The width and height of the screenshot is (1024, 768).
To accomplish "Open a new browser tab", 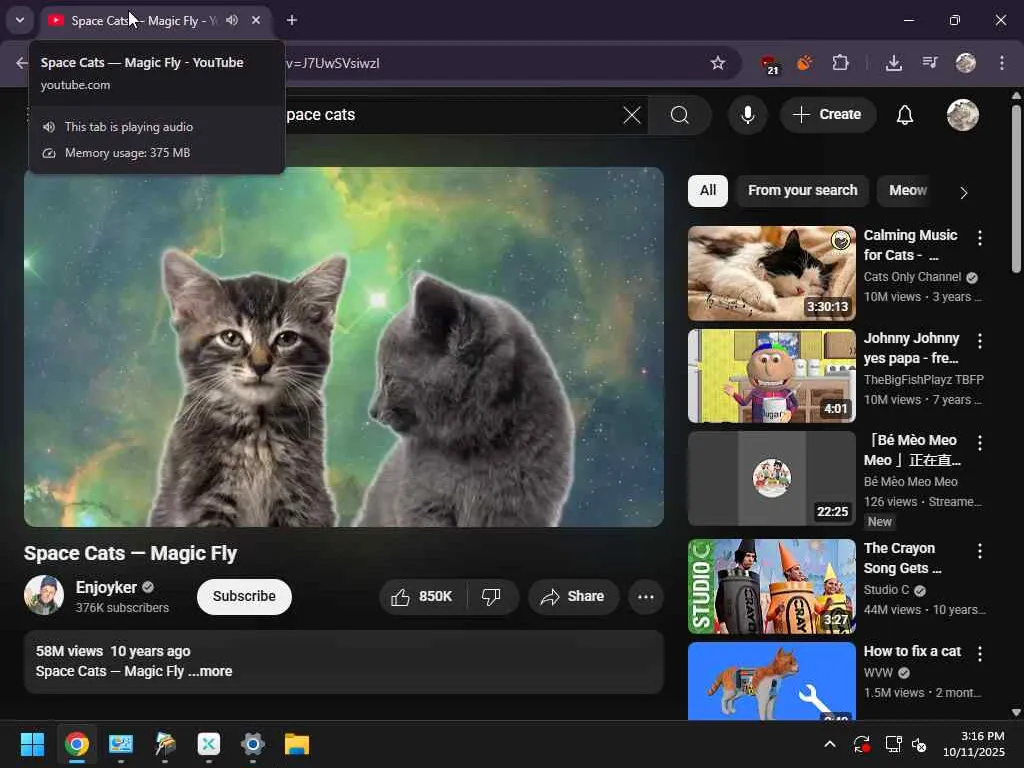I will point(292,20).
